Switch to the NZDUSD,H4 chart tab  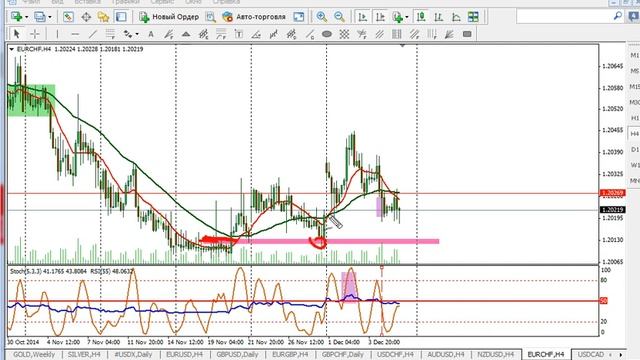pyautogui.click(x=496, y=354)
